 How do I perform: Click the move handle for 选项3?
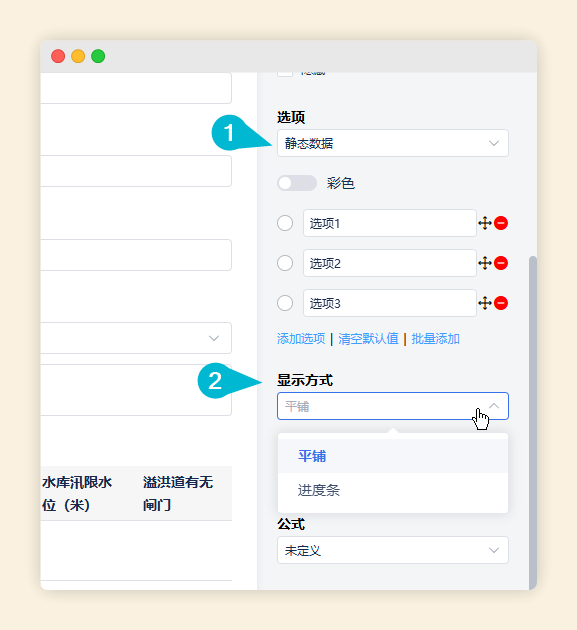pyautogui.click(x=485, y=303)
